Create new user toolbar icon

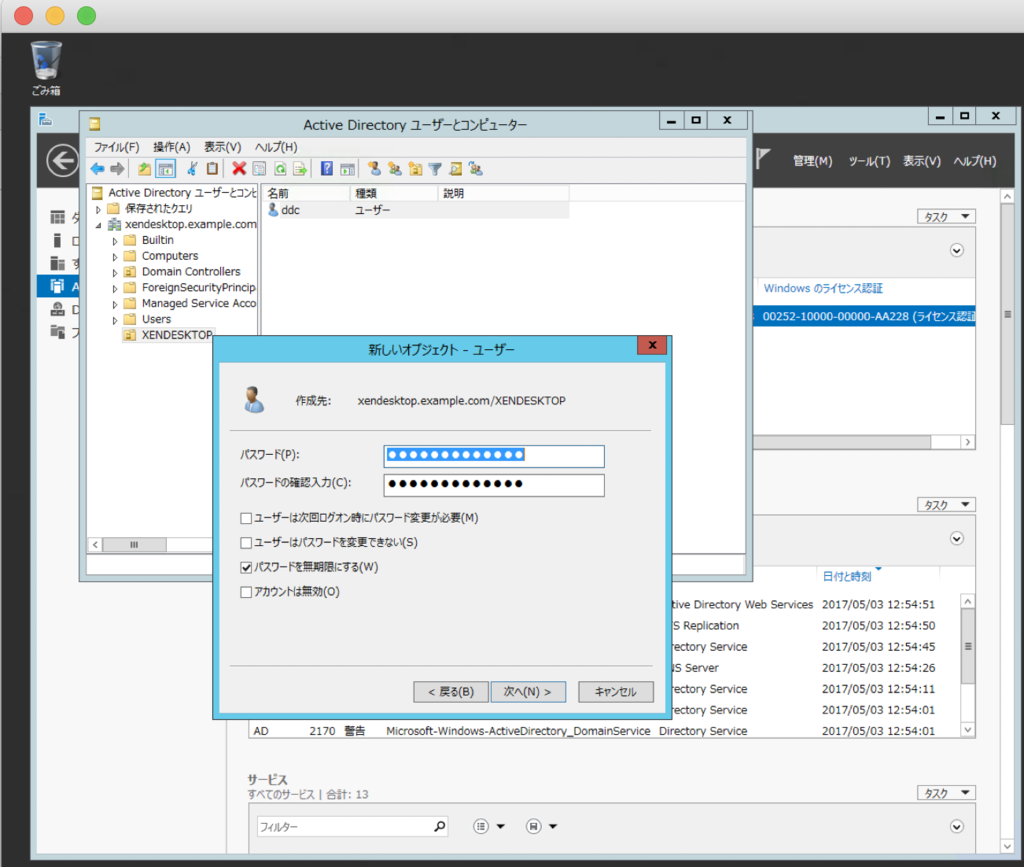(x=374, y=169)
